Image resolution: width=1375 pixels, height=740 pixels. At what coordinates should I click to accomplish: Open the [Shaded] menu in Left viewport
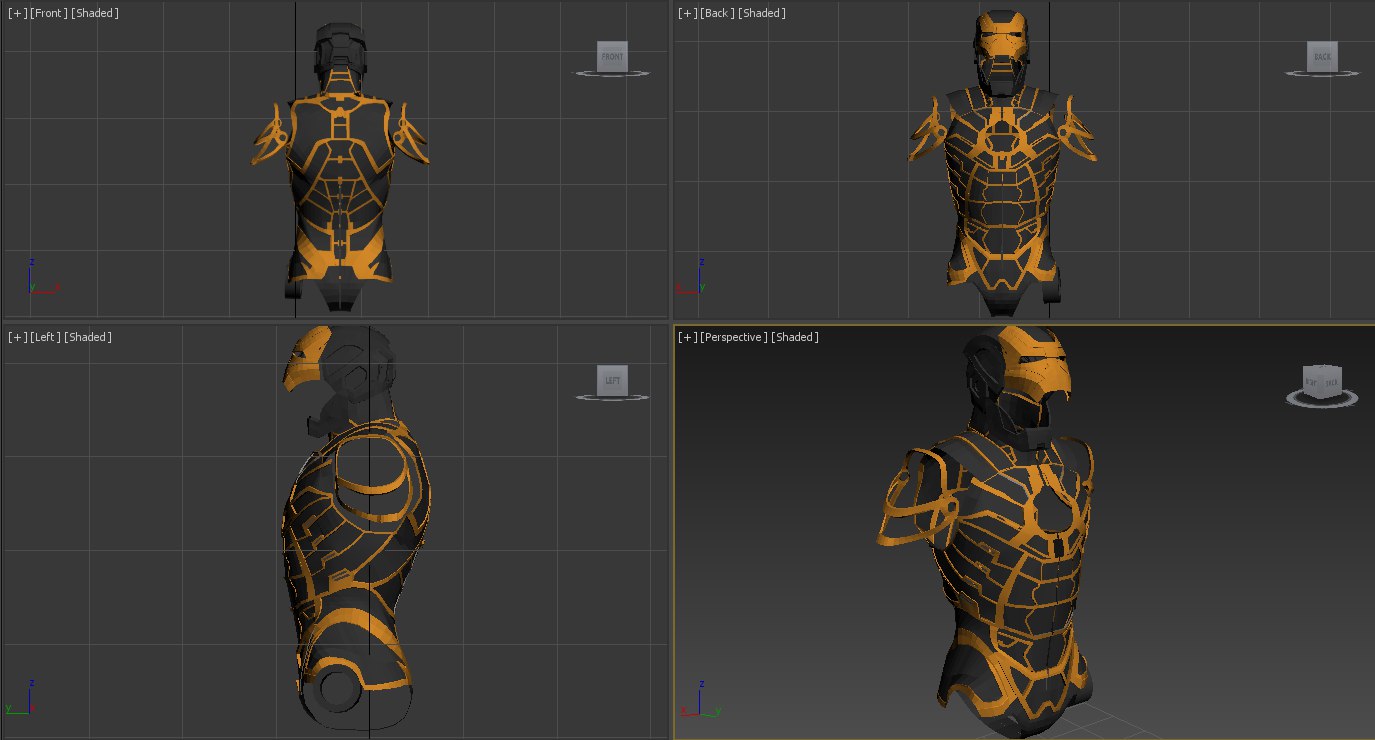88,338
